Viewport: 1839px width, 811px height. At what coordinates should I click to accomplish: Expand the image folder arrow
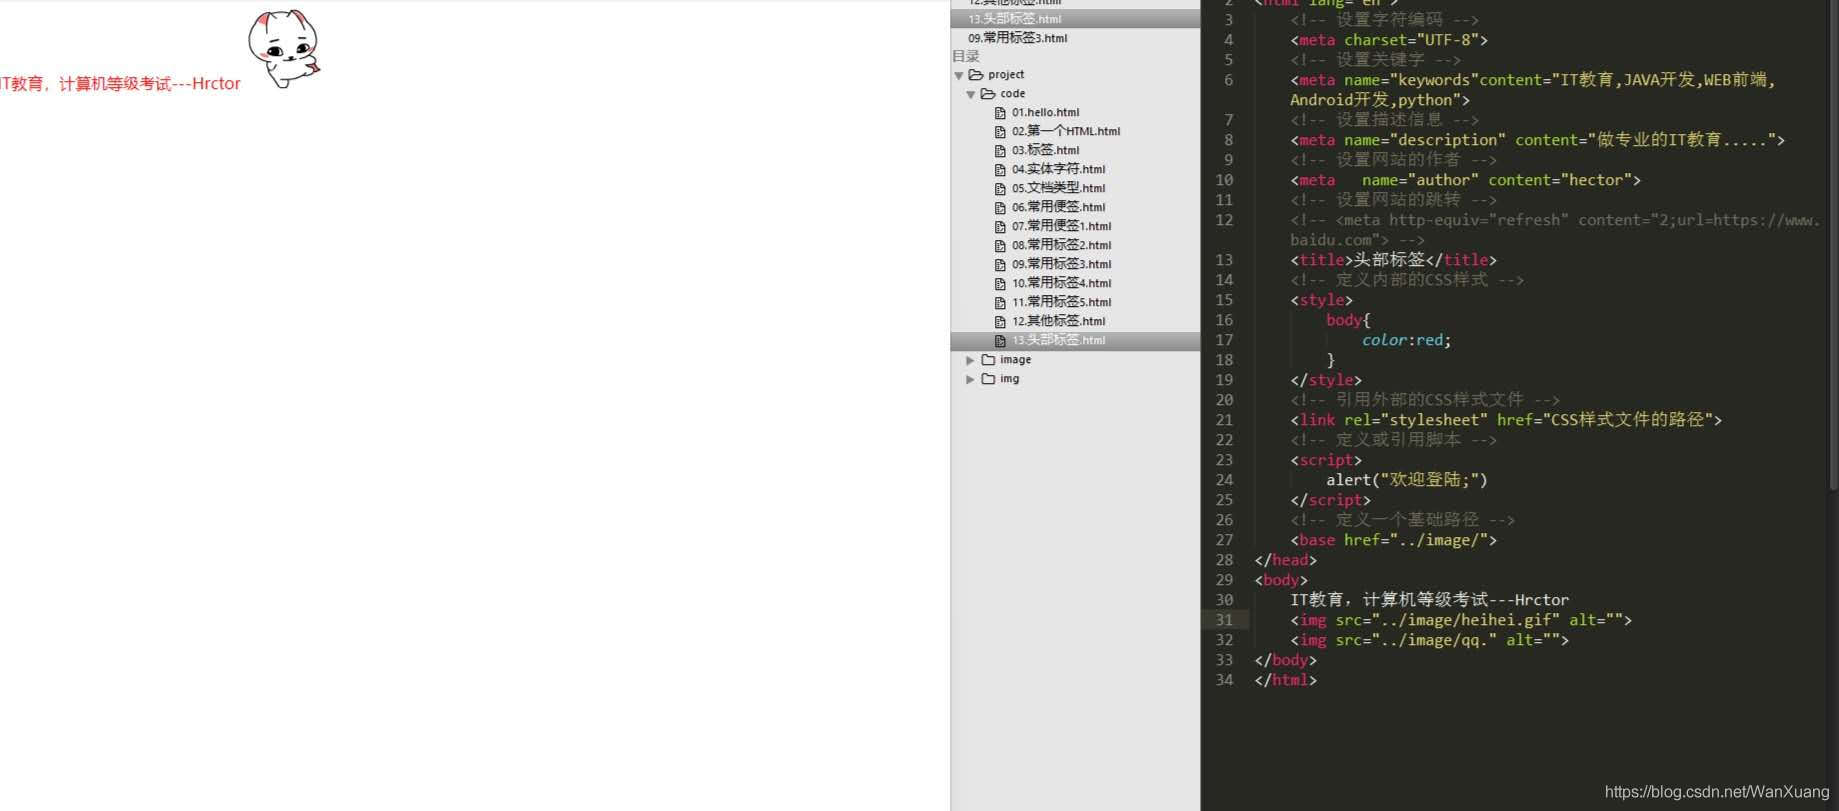970,360
